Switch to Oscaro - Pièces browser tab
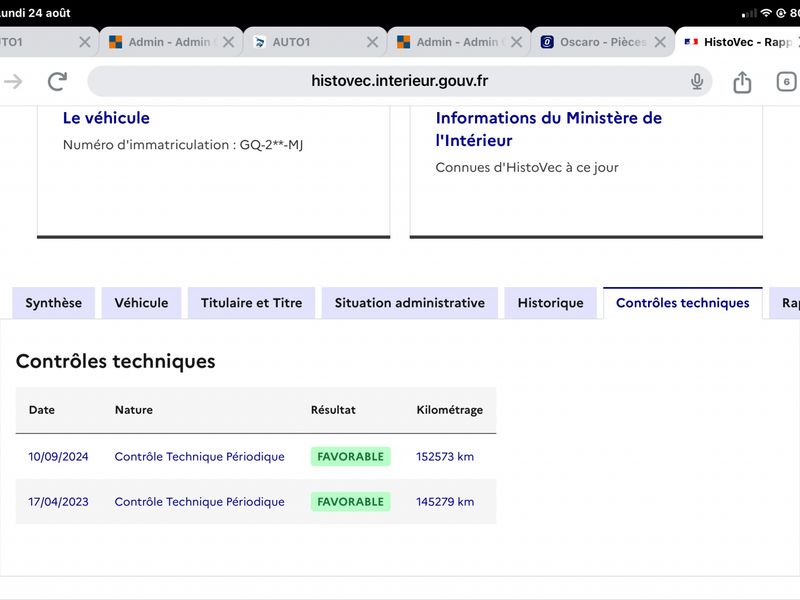800x600 pixels. [x=603, y=42]
